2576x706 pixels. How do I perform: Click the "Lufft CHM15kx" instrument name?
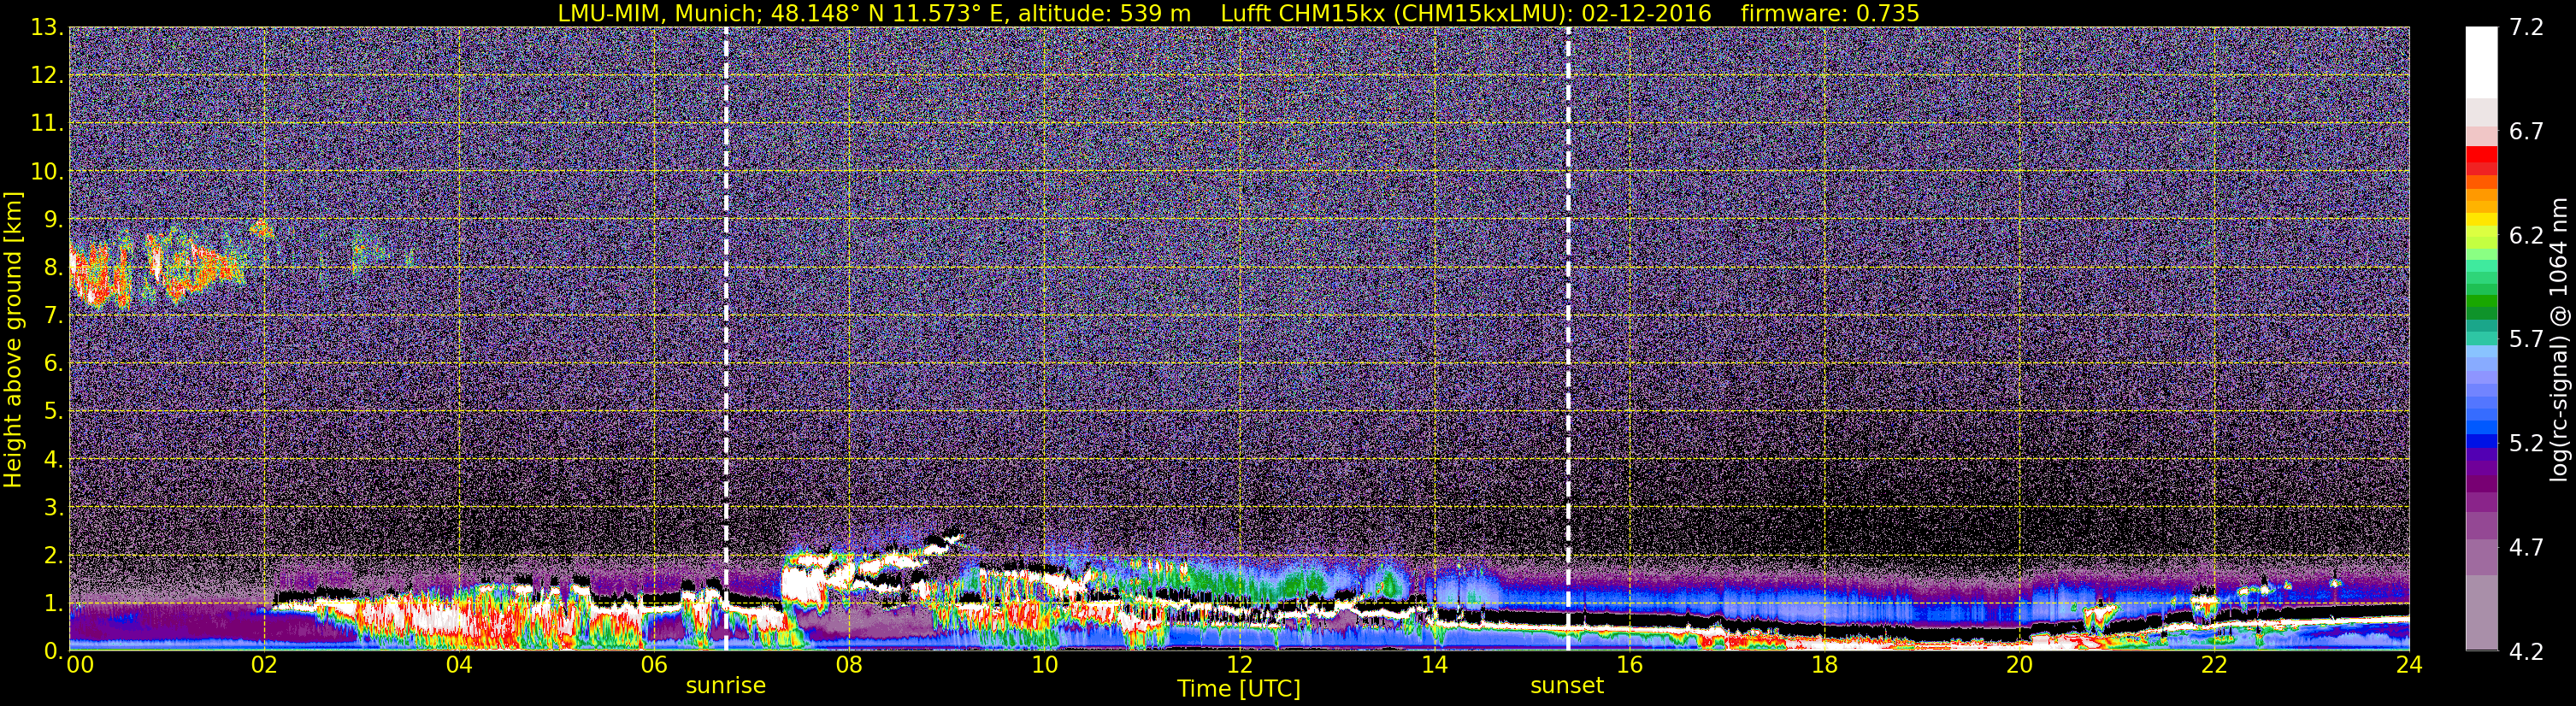point(1302,13)
